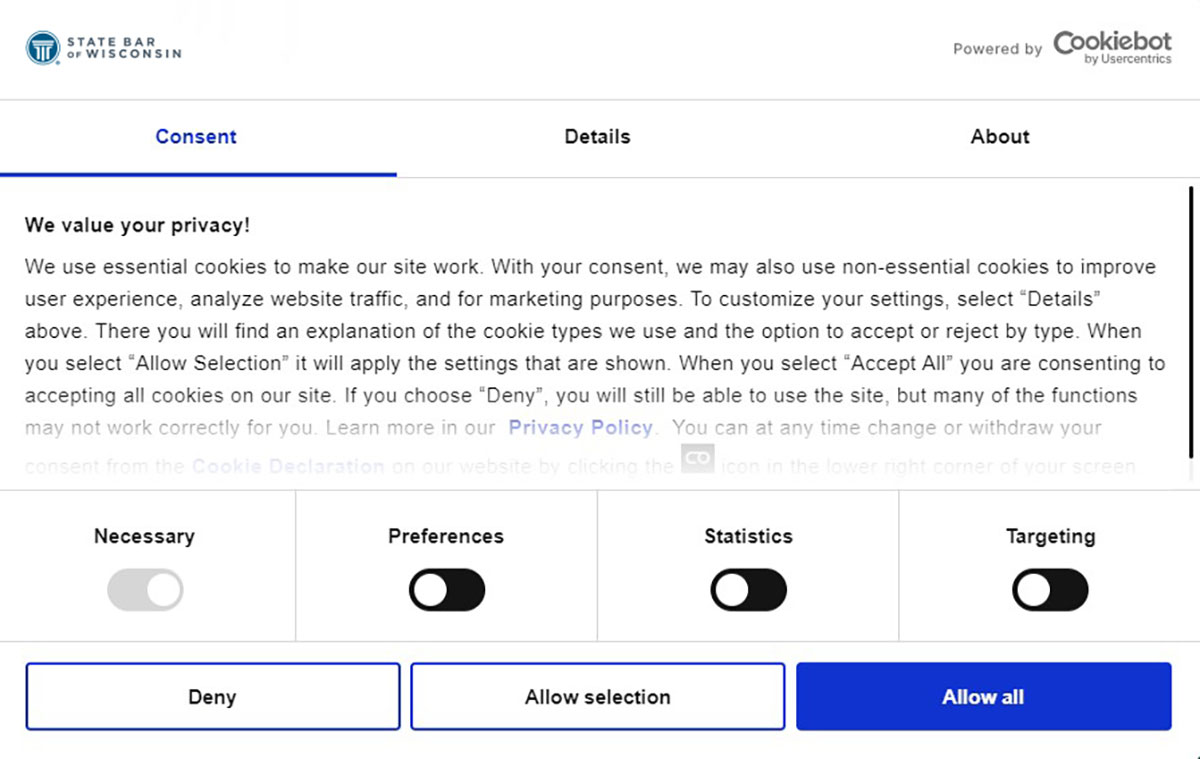Open the About tab
The height and width of the screenshot is (759, 1200).
pos(1000,137)
